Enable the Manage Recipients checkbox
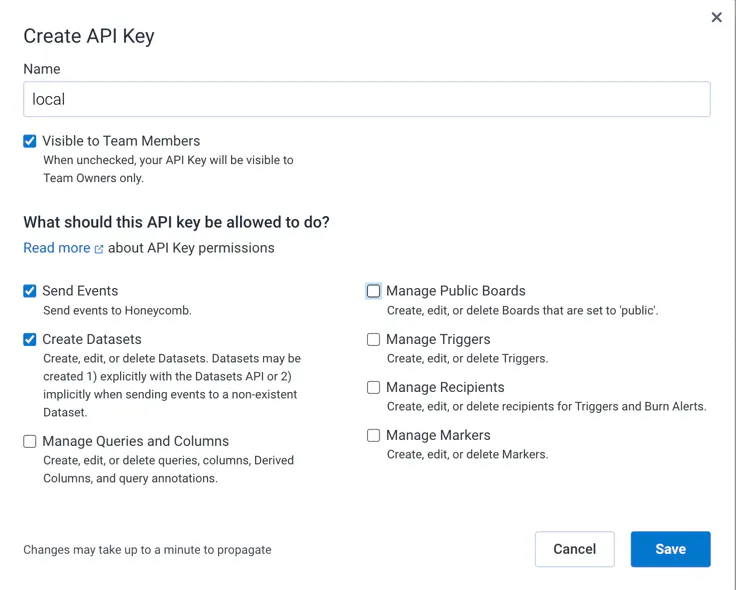The height and width of the screenshot is (590, 736). pyautogui.click(x=373, y=387)
